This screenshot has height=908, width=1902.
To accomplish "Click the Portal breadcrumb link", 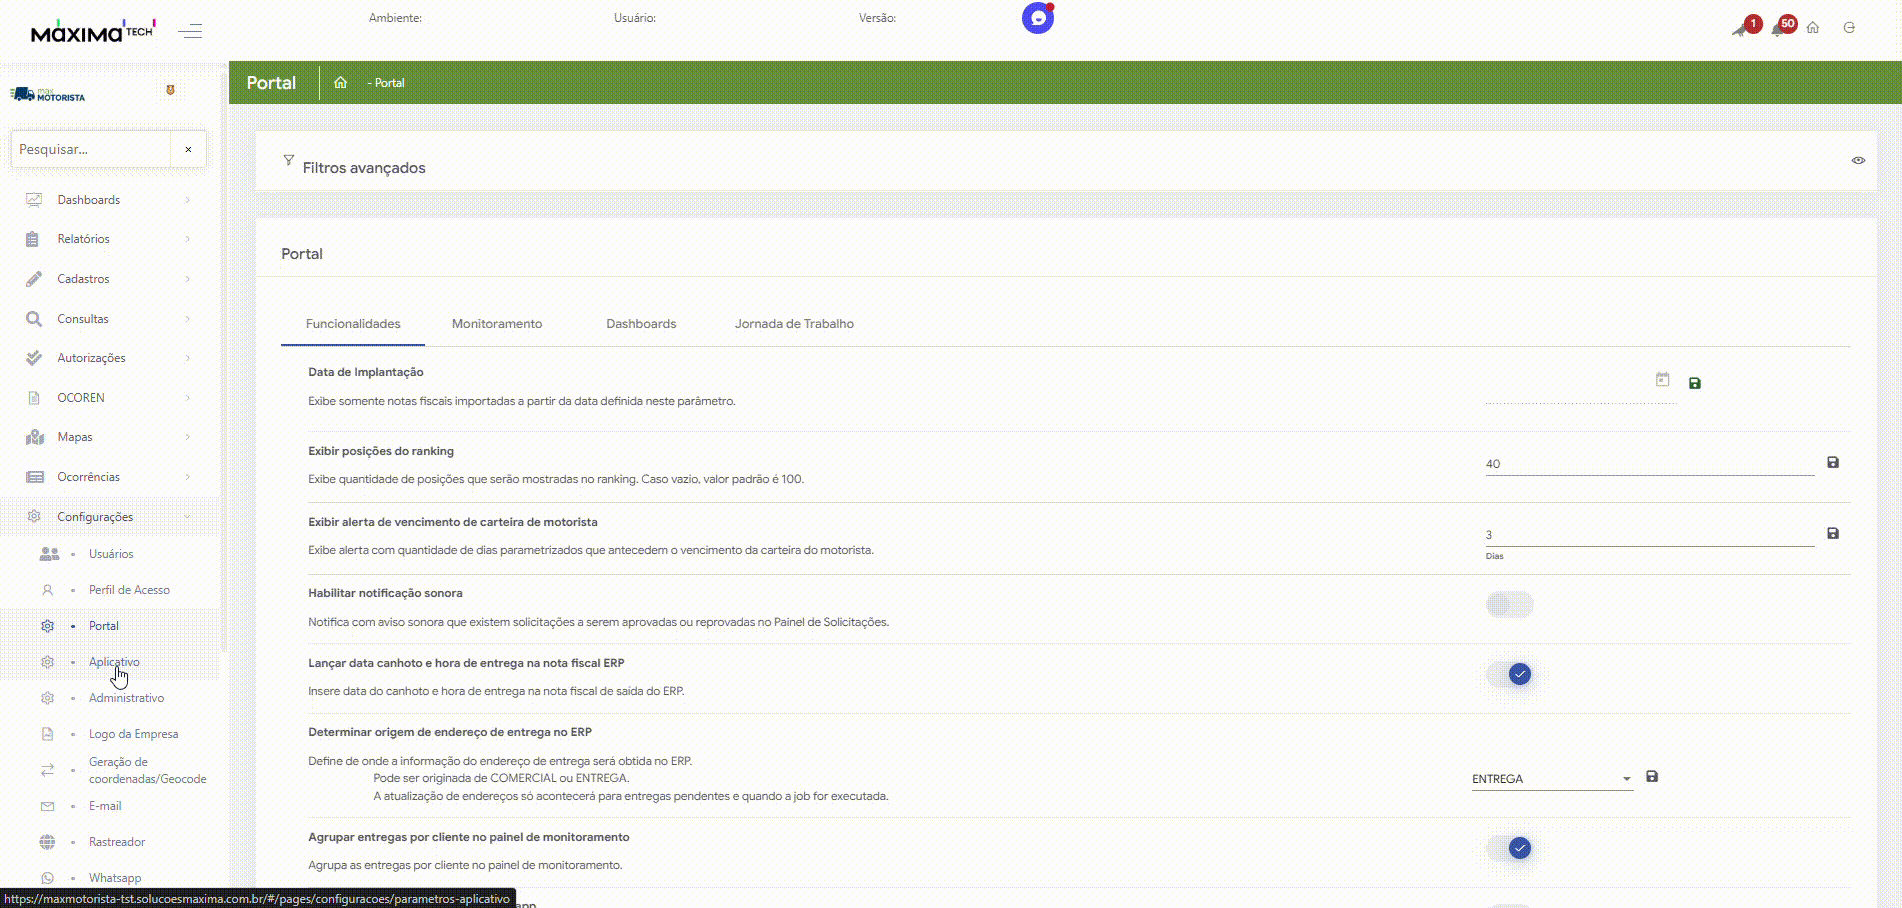I will [x=387, y=83].
